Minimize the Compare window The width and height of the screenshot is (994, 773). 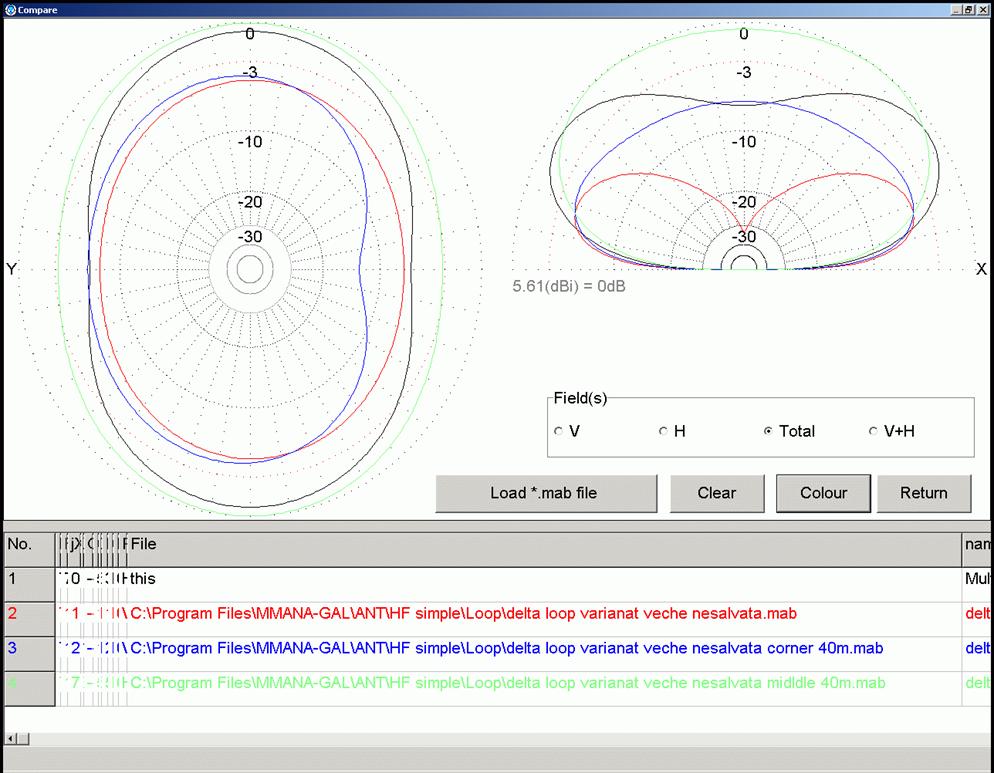pyautogui.click(x=957, y=10)
